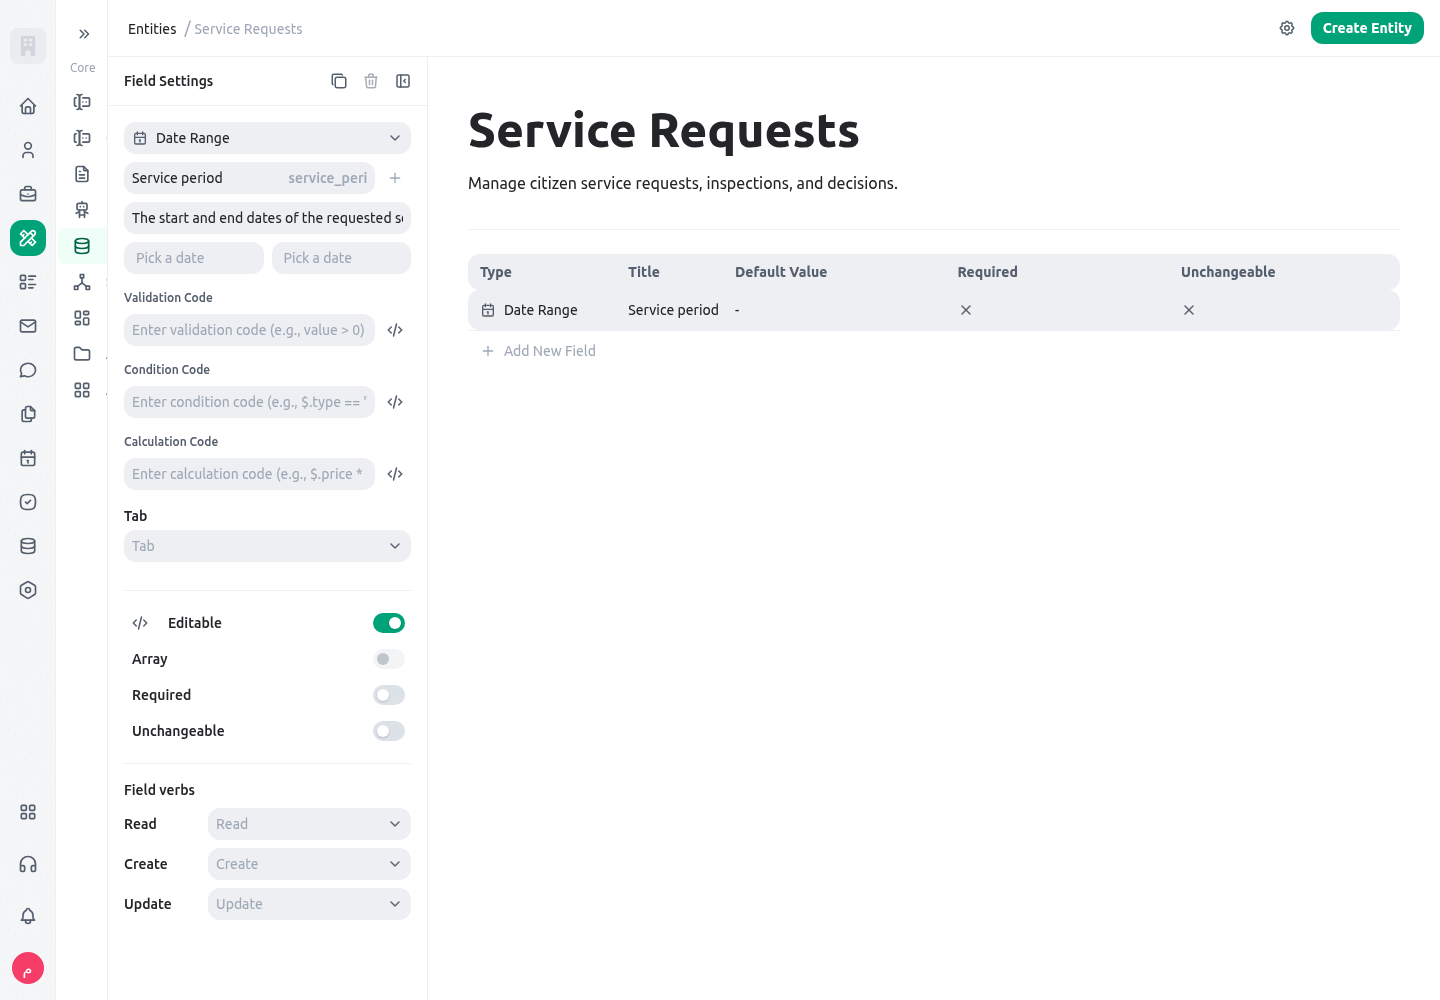The image size is (1440, 1000).
Task: Focus the calculation code input
Action: 249,474
